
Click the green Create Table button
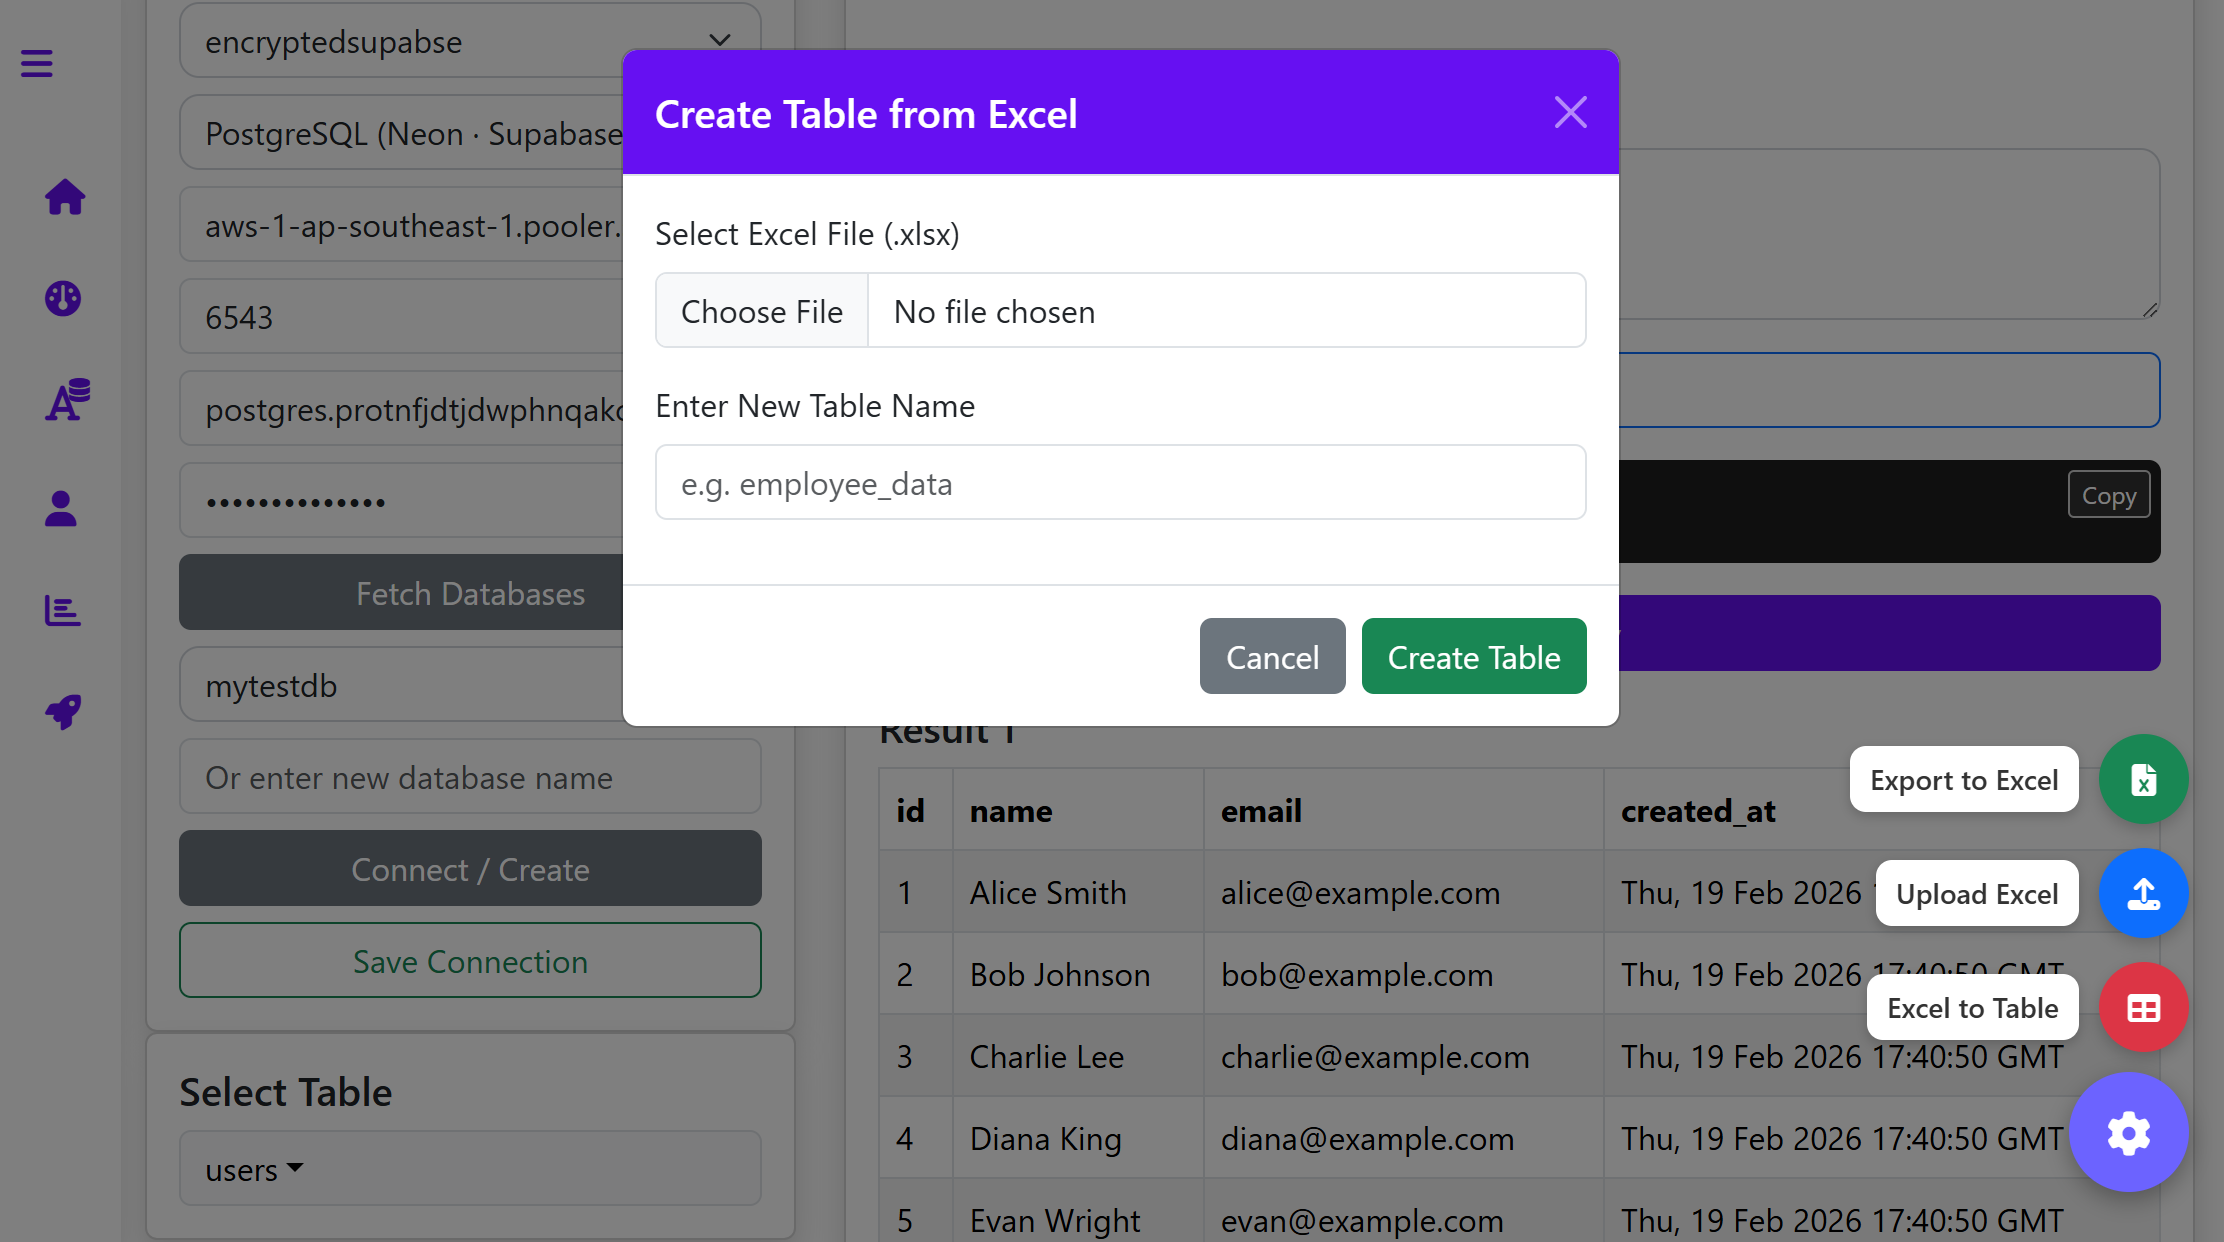1473,657
